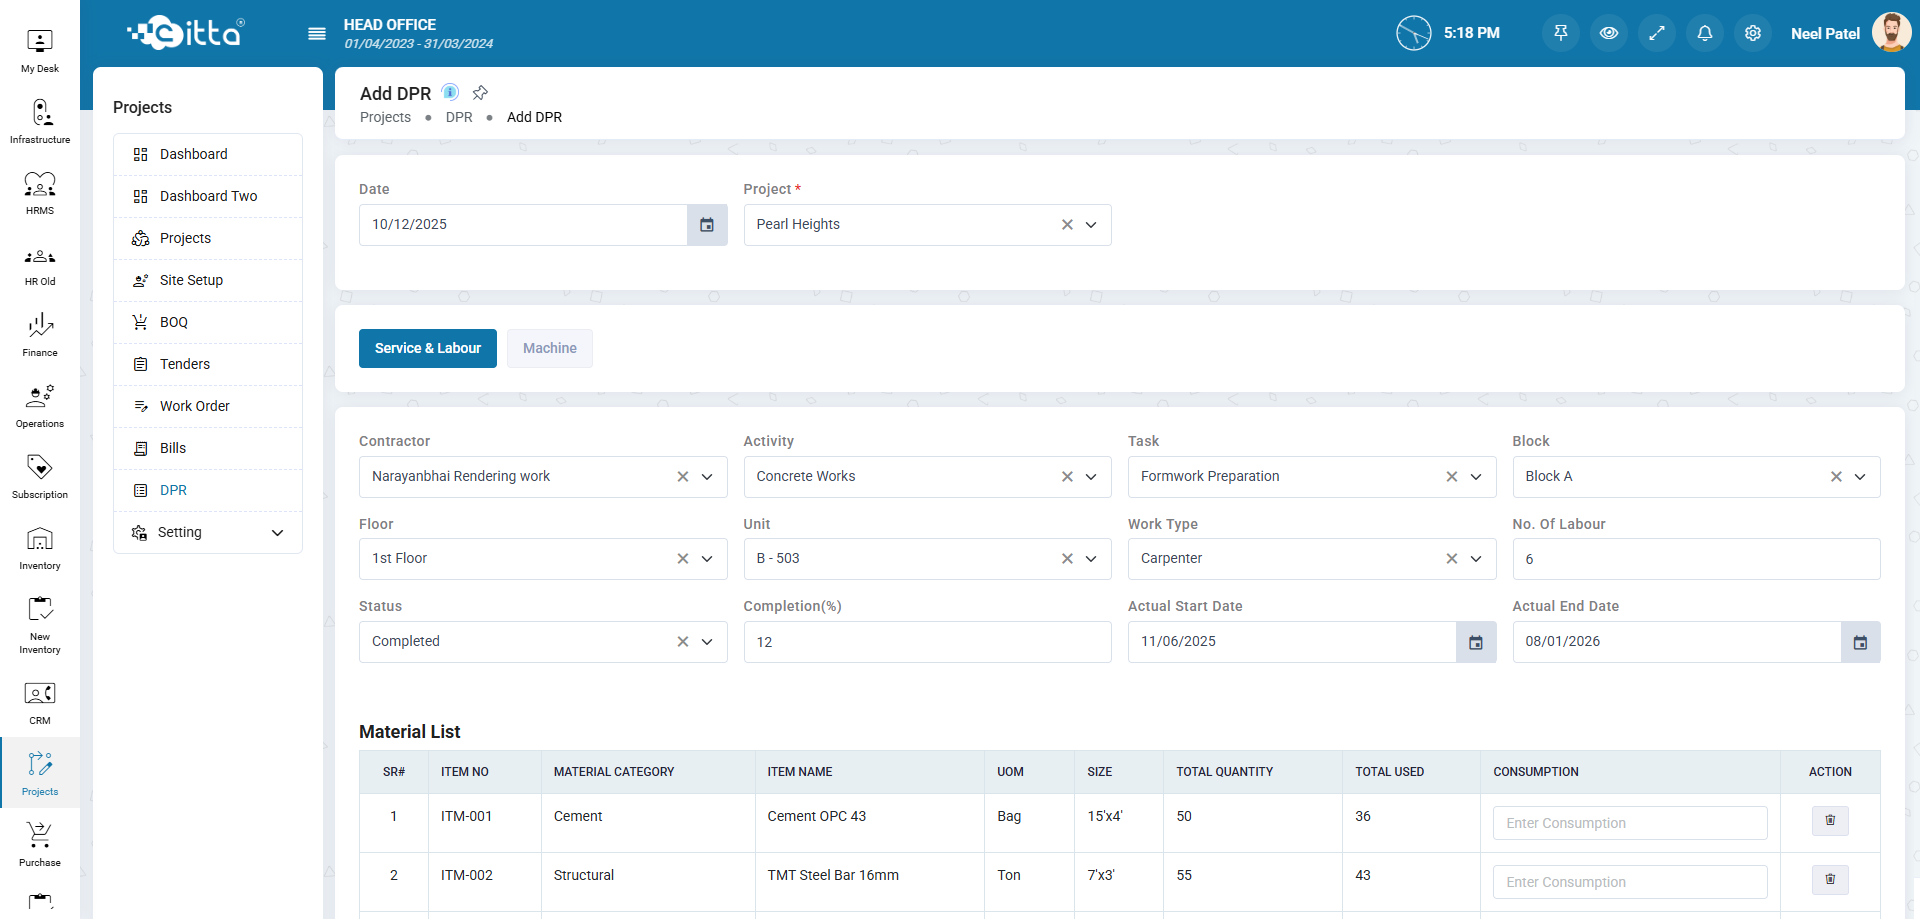
Task: Pin the Add DPR page
Action: (x=480, y=93)
